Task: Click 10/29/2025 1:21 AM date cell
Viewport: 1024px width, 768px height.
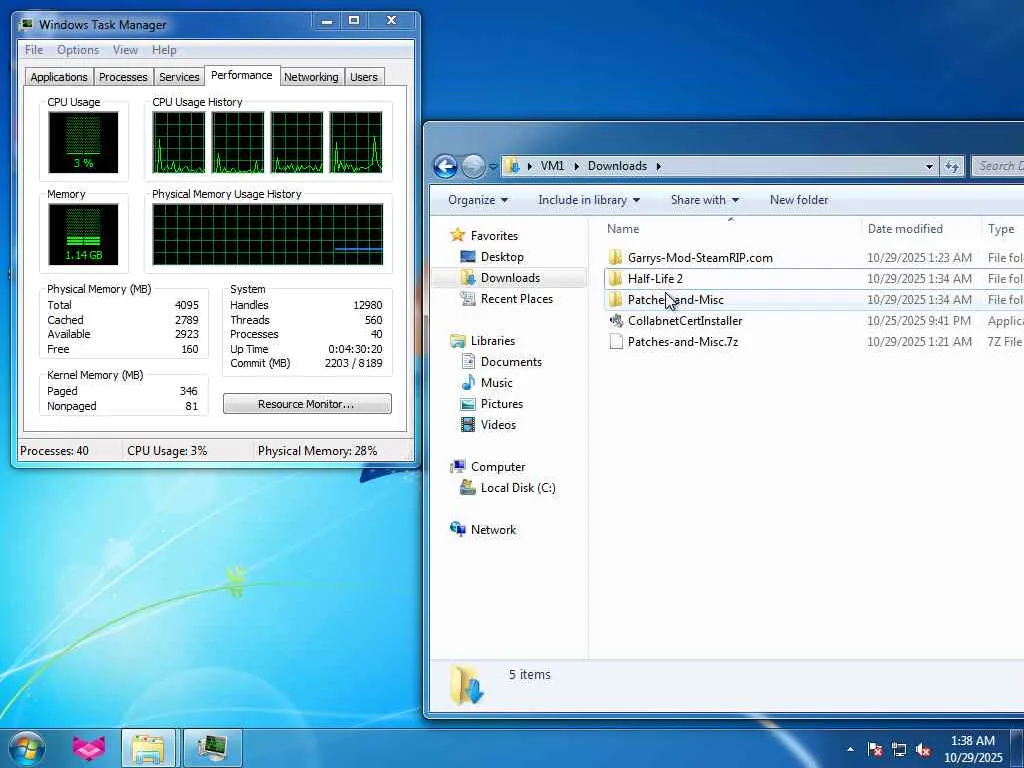Action: (919, 342)
